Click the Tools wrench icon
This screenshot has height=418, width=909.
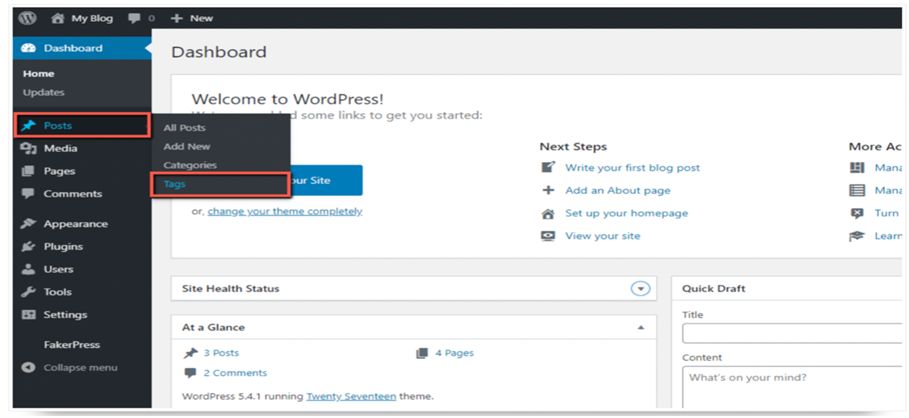click(28, 292)
